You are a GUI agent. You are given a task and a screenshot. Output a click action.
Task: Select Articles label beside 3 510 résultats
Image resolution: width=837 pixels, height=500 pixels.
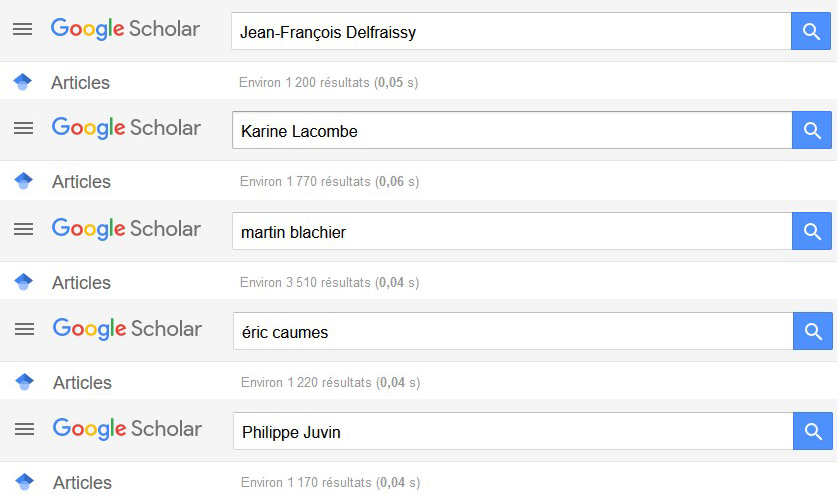[81, 282]
